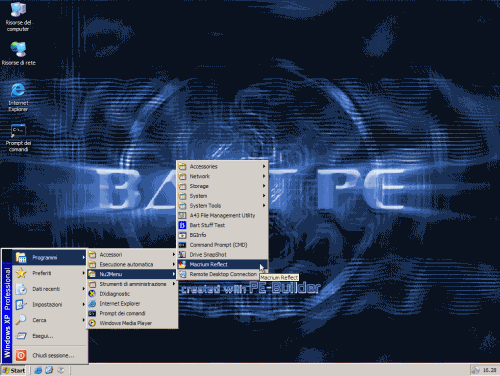This screenshot has width=500, height=376.
Task: Launch Internet Explorer from quick launch bar
Action: (38, 370)
